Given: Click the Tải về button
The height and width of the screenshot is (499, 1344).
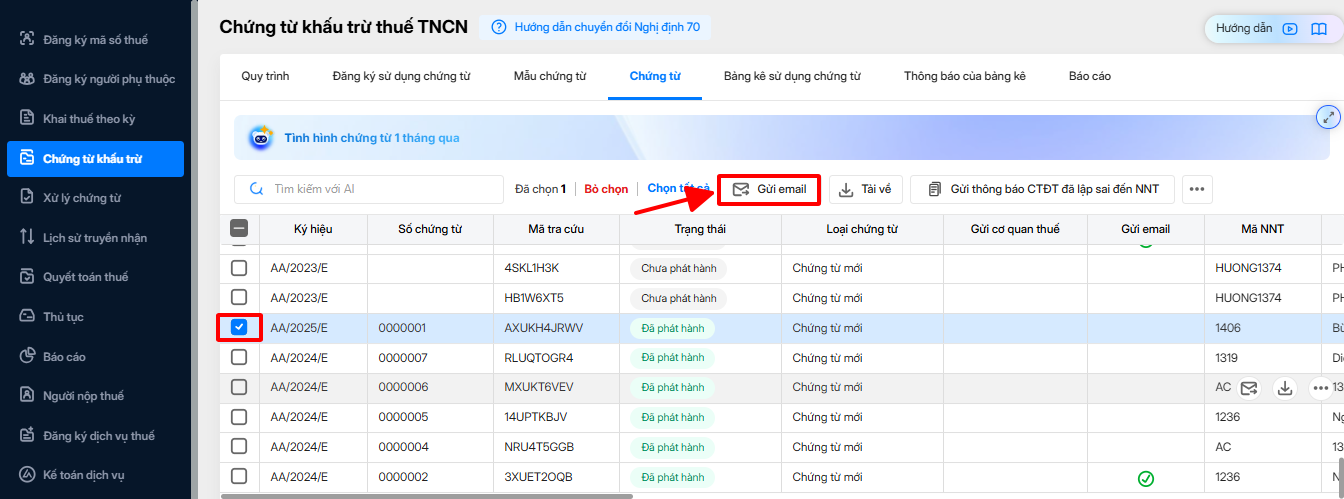Looking at the screenshot, I should (866, 189).
